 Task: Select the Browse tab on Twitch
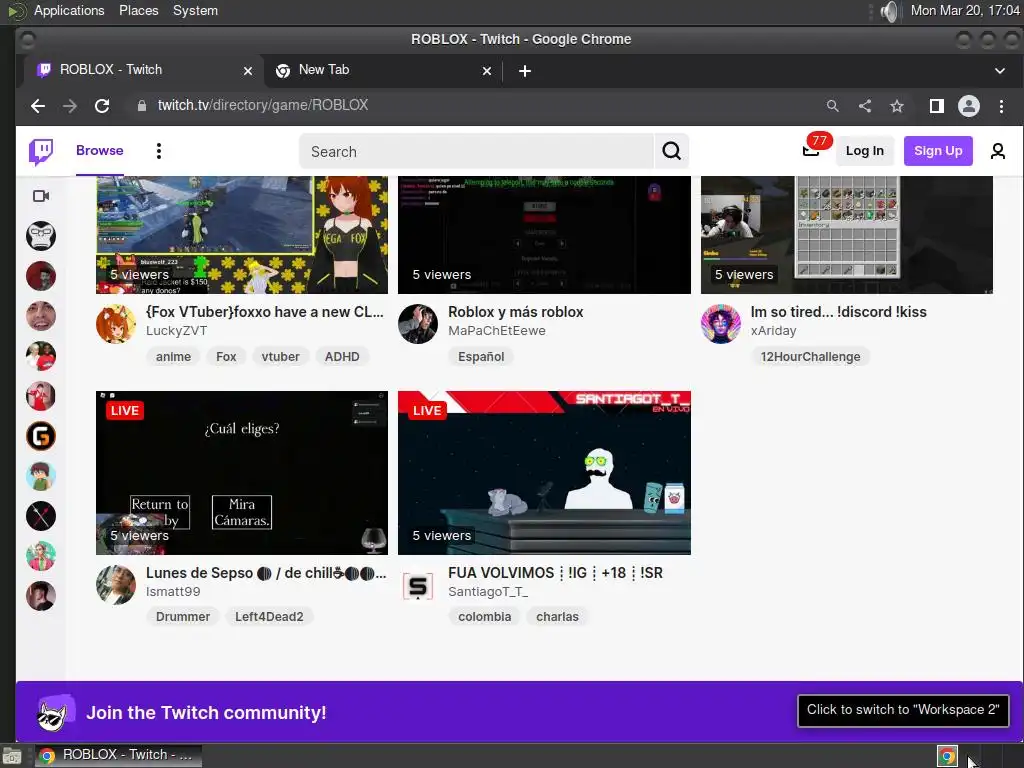[99, 151]
